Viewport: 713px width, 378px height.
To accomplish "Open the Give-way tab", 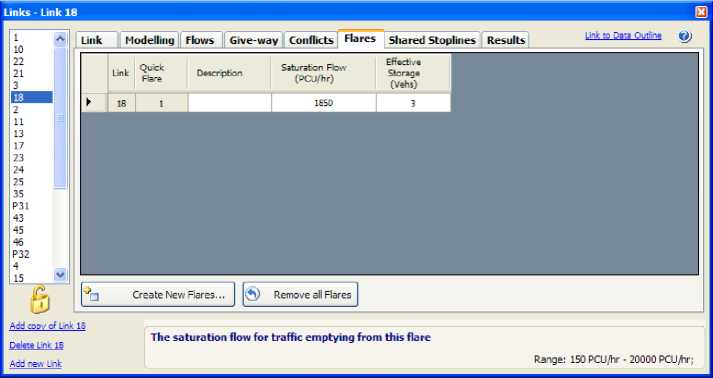I will coord(254,40).
